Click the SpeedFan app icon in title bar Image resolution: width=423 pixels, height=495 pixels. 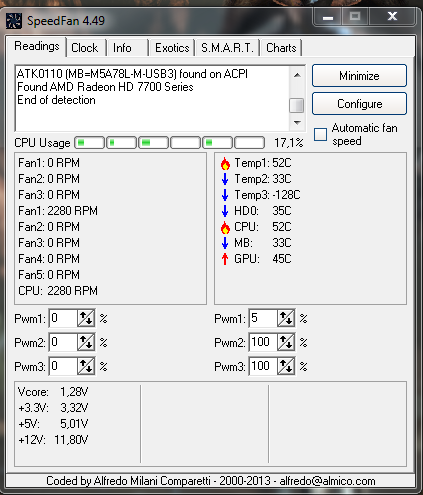click(x=14, y=21)
